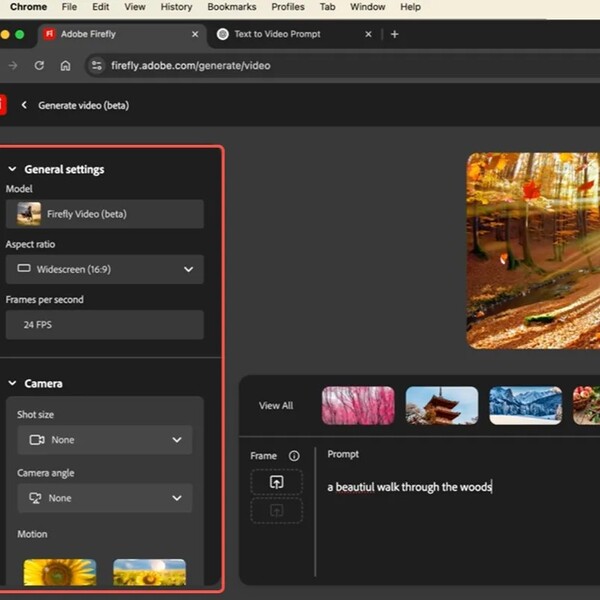Open the Aspect ratio Widescreen dropdown

click(x=105, y=269)
